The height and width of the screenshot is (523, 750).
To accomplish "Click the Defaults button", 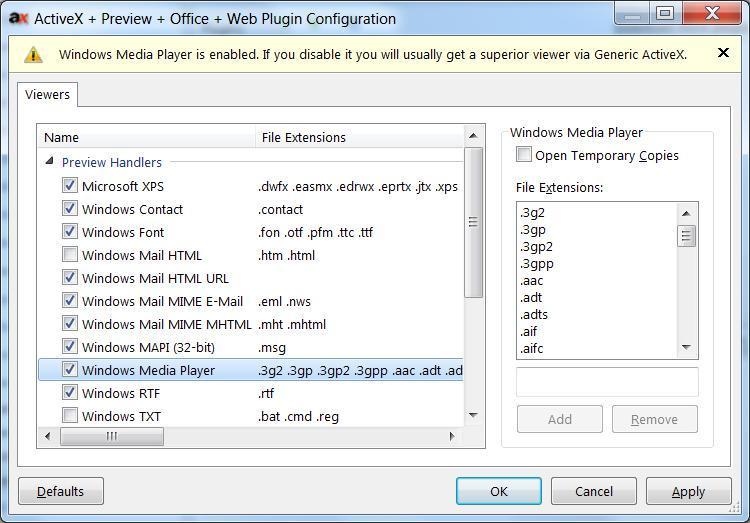I will [x=61, y=491].
